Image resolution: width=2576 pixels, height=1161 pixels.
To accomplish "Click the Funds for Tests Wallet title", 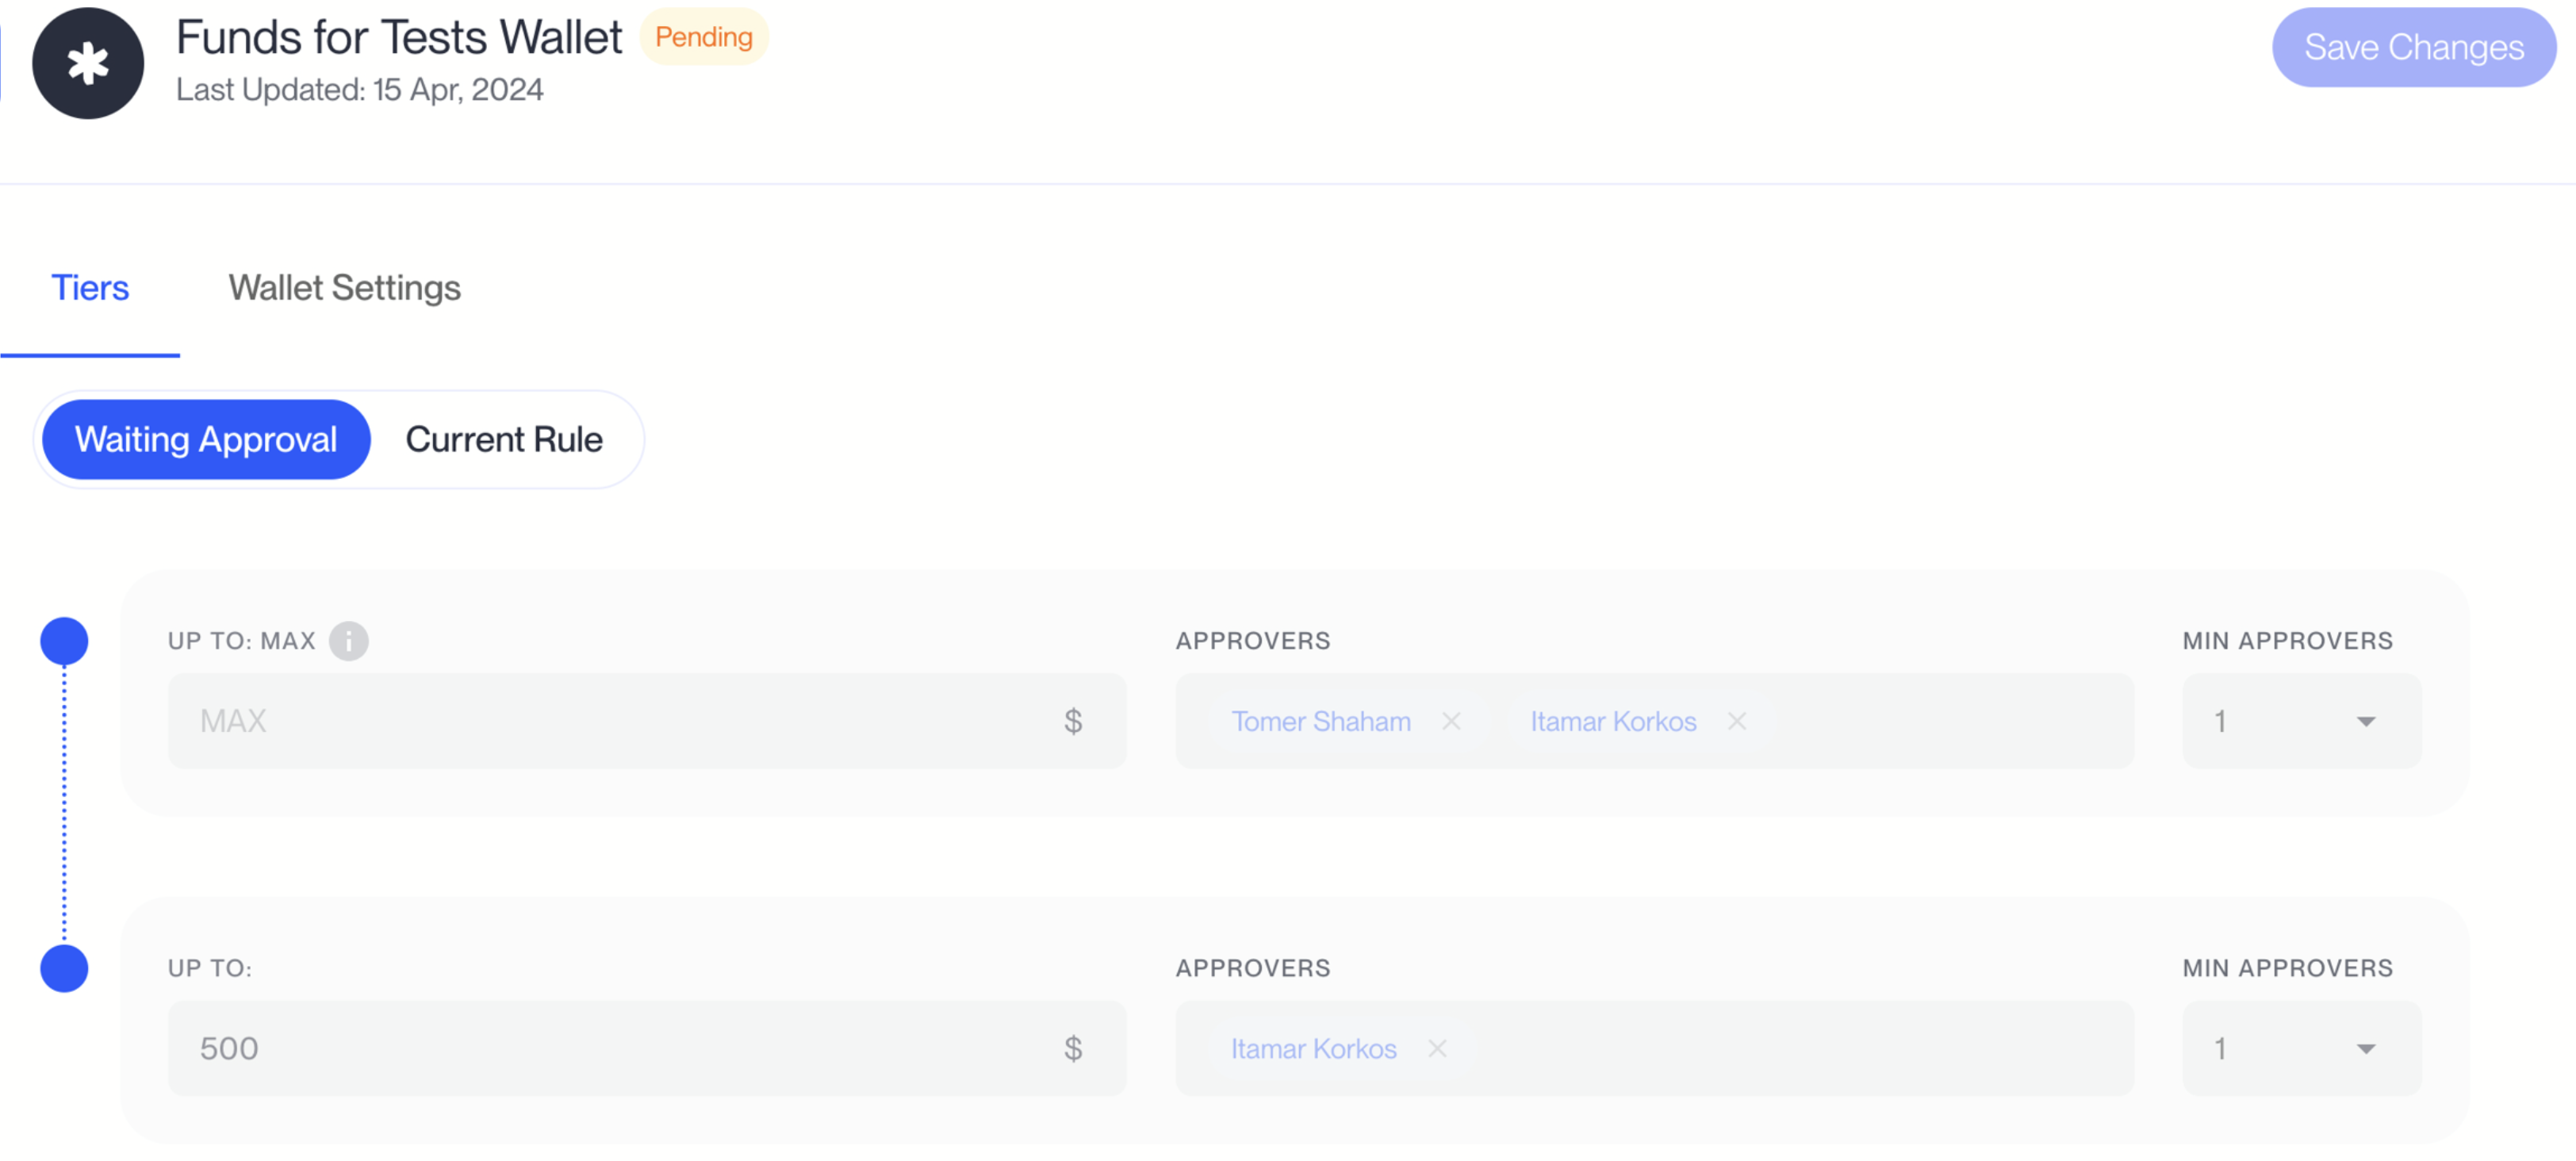I will pyautogui.click(x=399, y=38).
